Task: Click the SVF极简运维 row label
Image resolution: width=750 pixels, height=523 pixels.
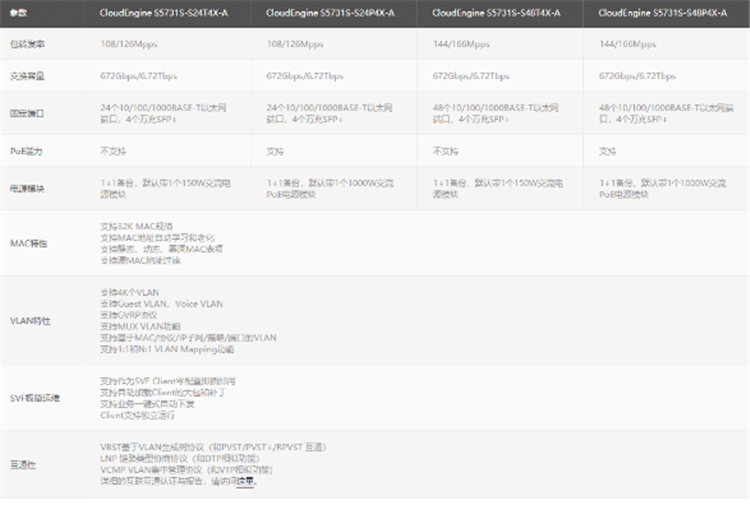Action: (x=35, y=397)
